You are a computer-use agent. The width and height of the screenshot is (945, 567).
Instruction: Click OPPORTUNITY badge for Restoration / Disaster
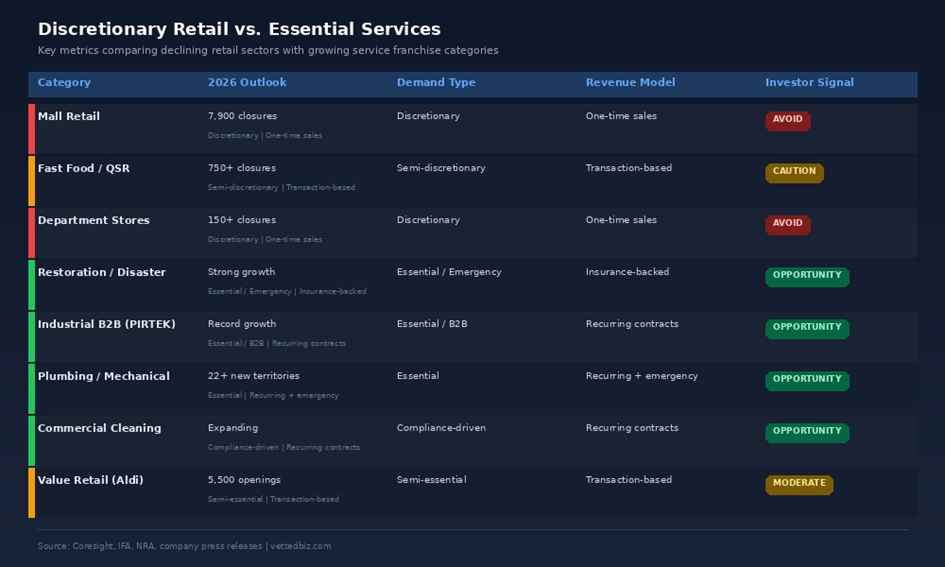[x=807, y=277]
